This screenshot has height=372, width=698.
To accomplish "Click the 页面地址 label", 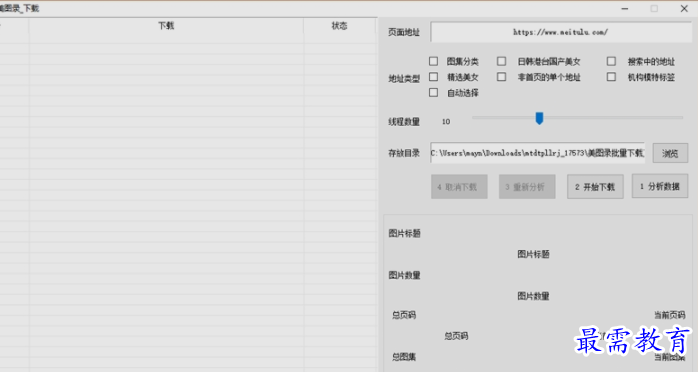I will (404, 32).
